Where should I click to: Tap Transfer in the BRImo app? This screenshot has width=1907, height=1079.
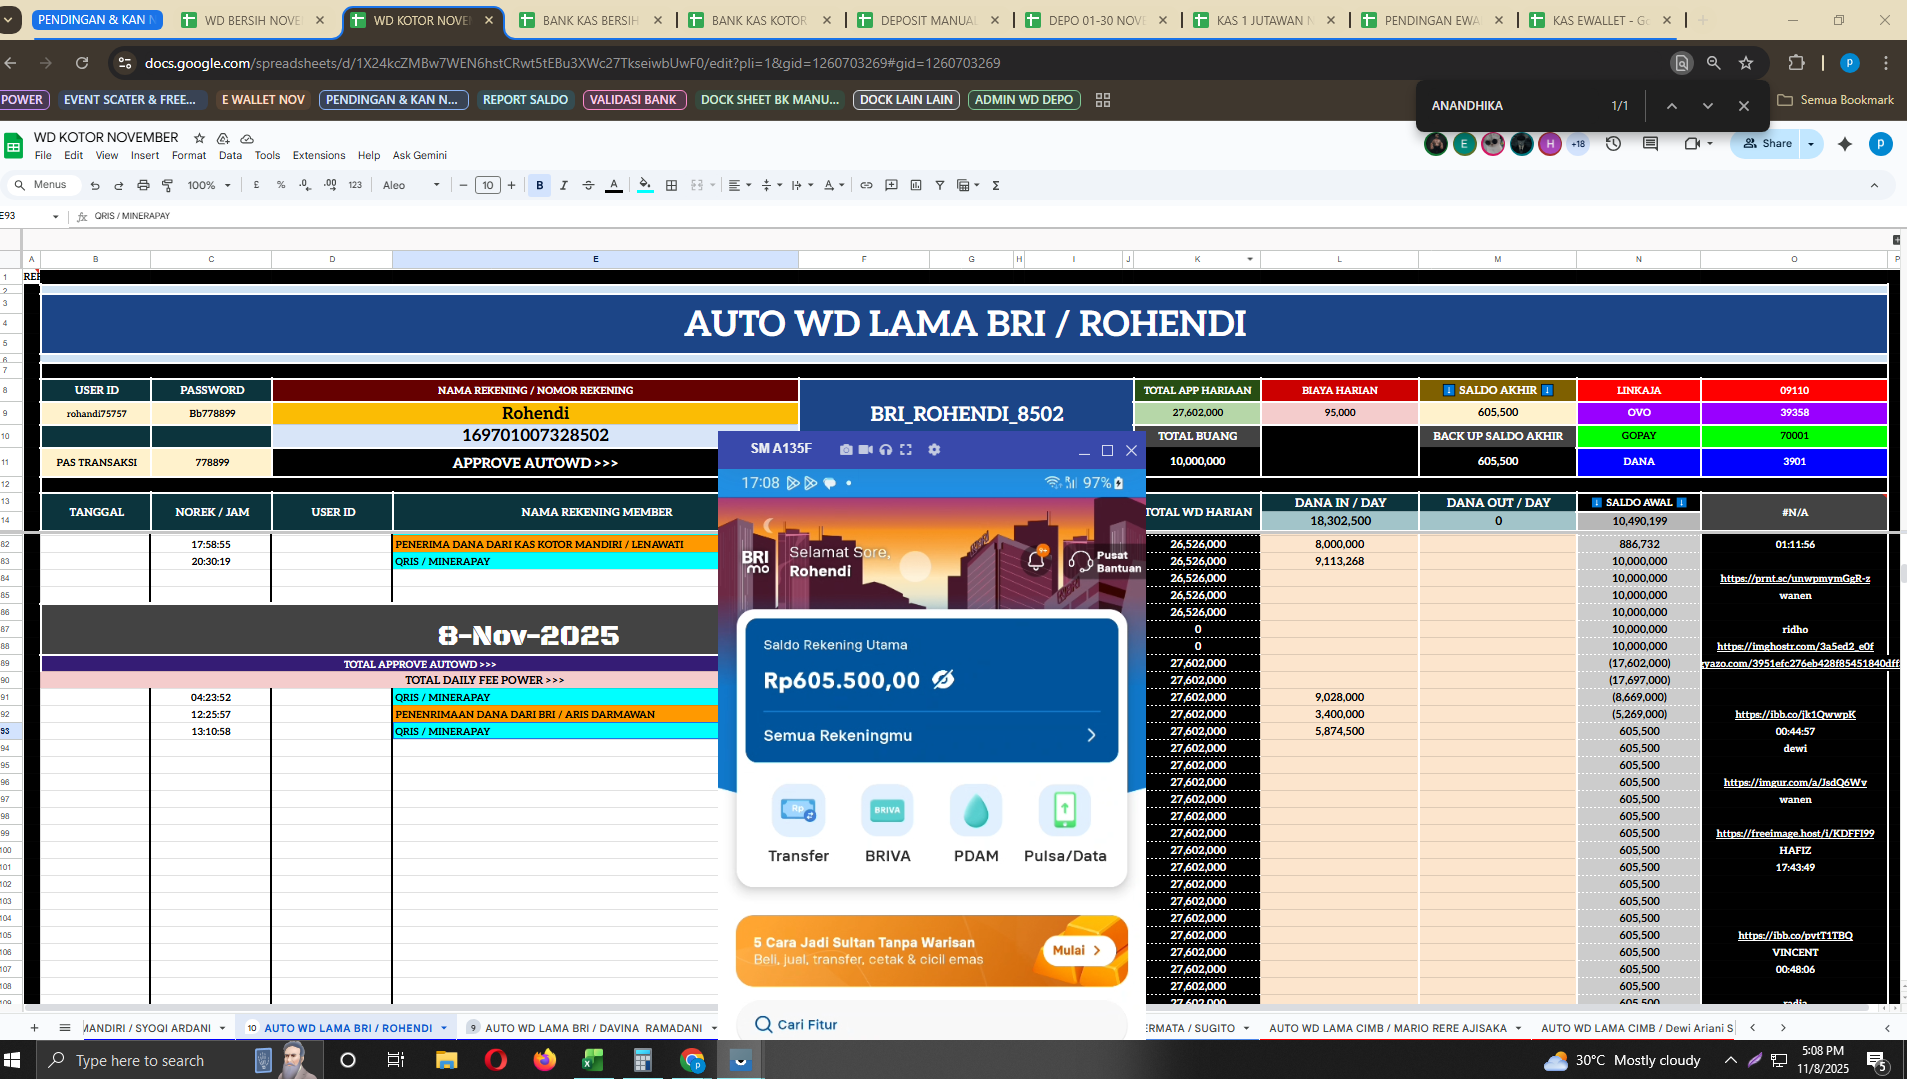click(798, 824)
